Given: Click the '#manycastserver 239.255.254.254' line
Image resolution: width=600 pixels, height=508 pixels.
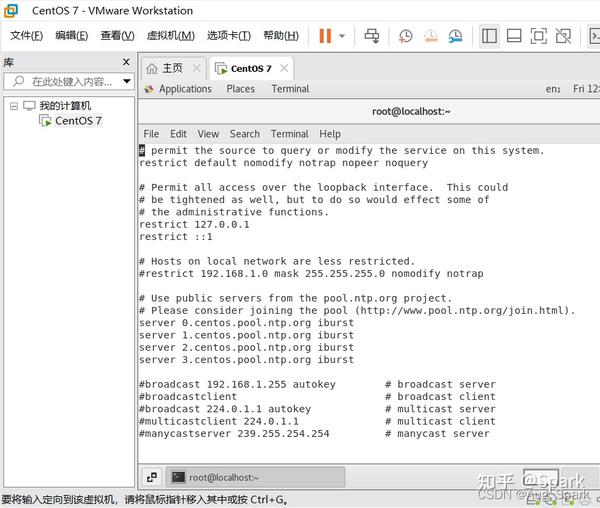Looking at the screenshot, I should (x=234, y=434).
